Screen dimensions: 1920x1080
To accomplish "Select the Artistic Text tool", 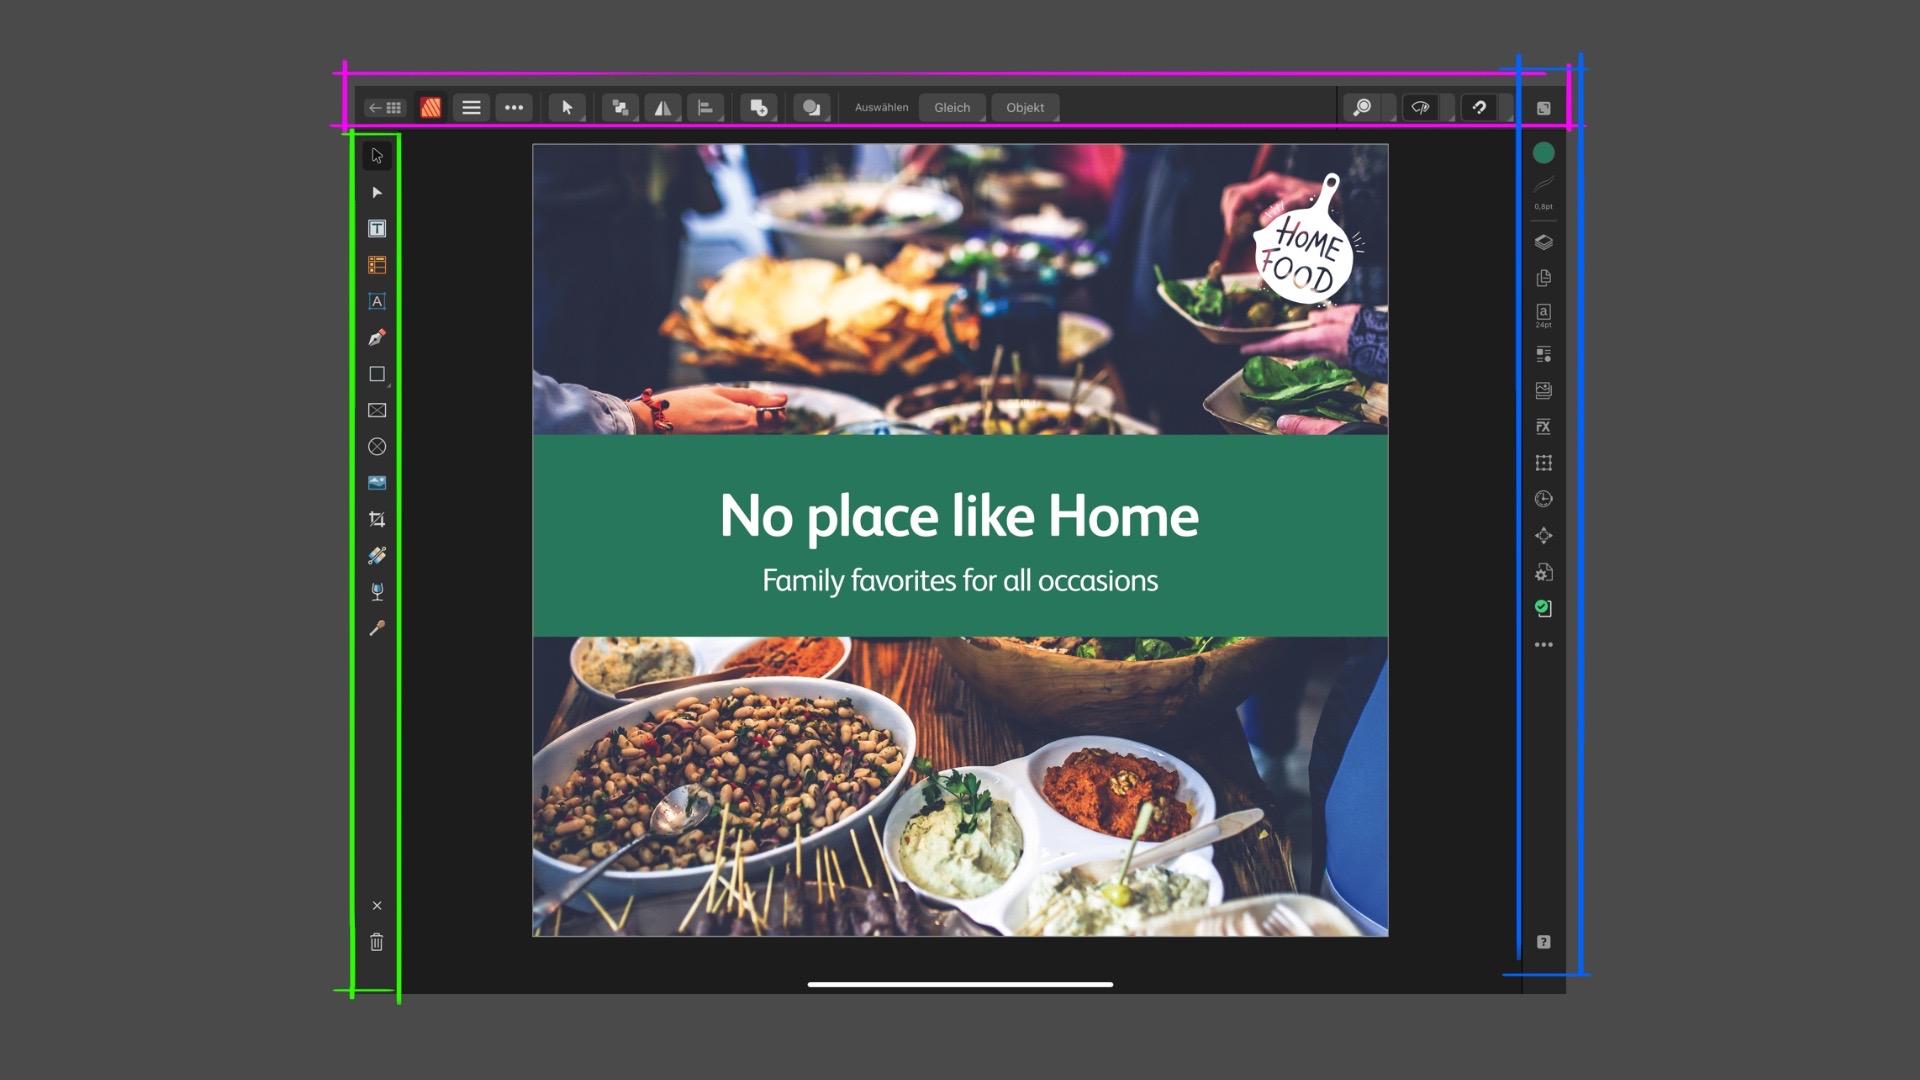I will (377, 301).
